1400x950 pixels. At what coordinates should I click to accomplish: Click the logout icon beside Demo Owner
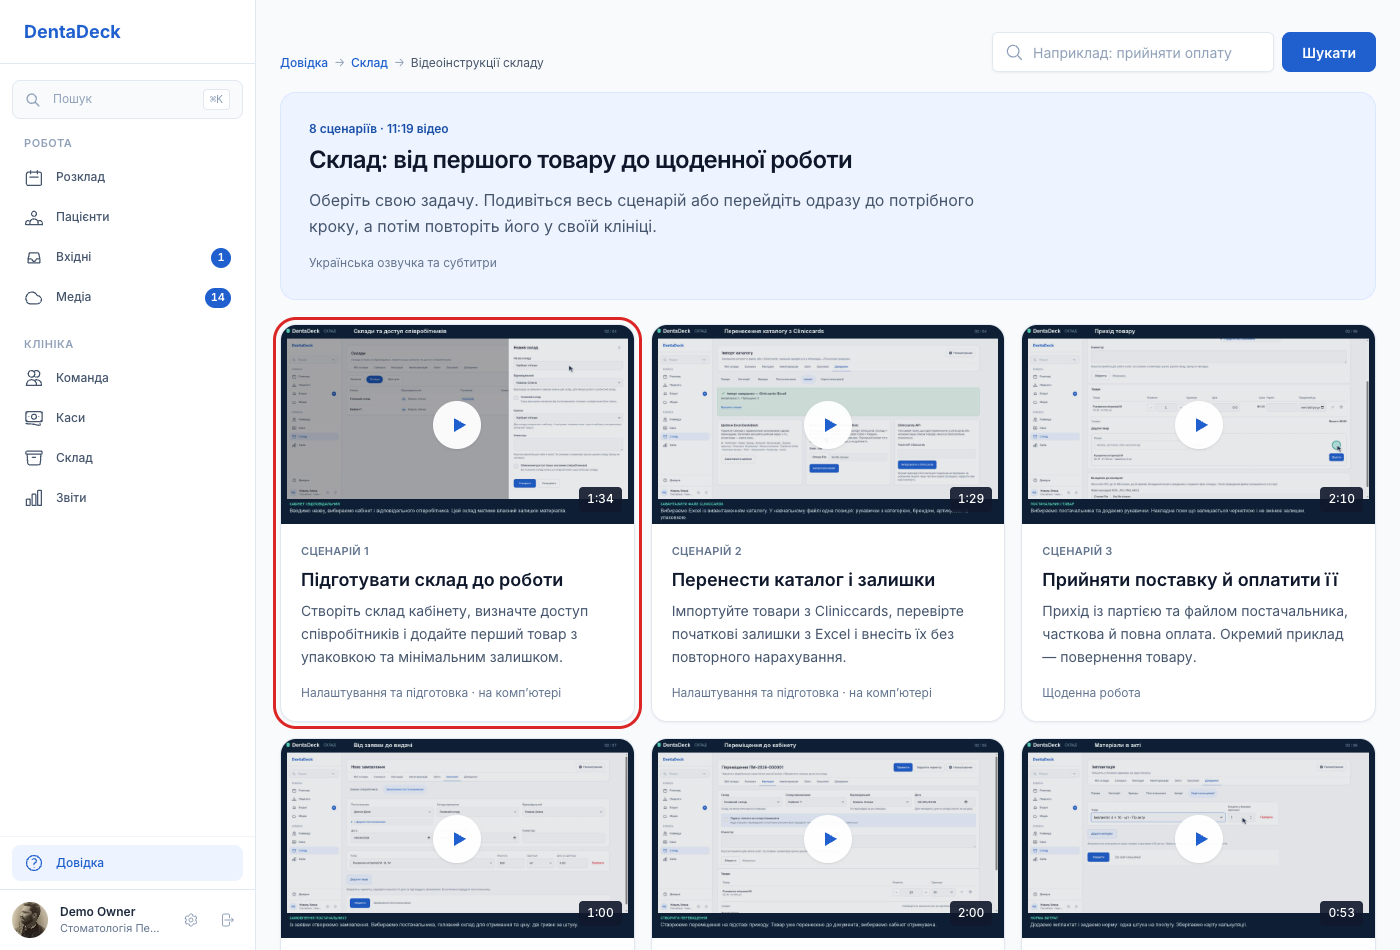[x=227, y=920]
